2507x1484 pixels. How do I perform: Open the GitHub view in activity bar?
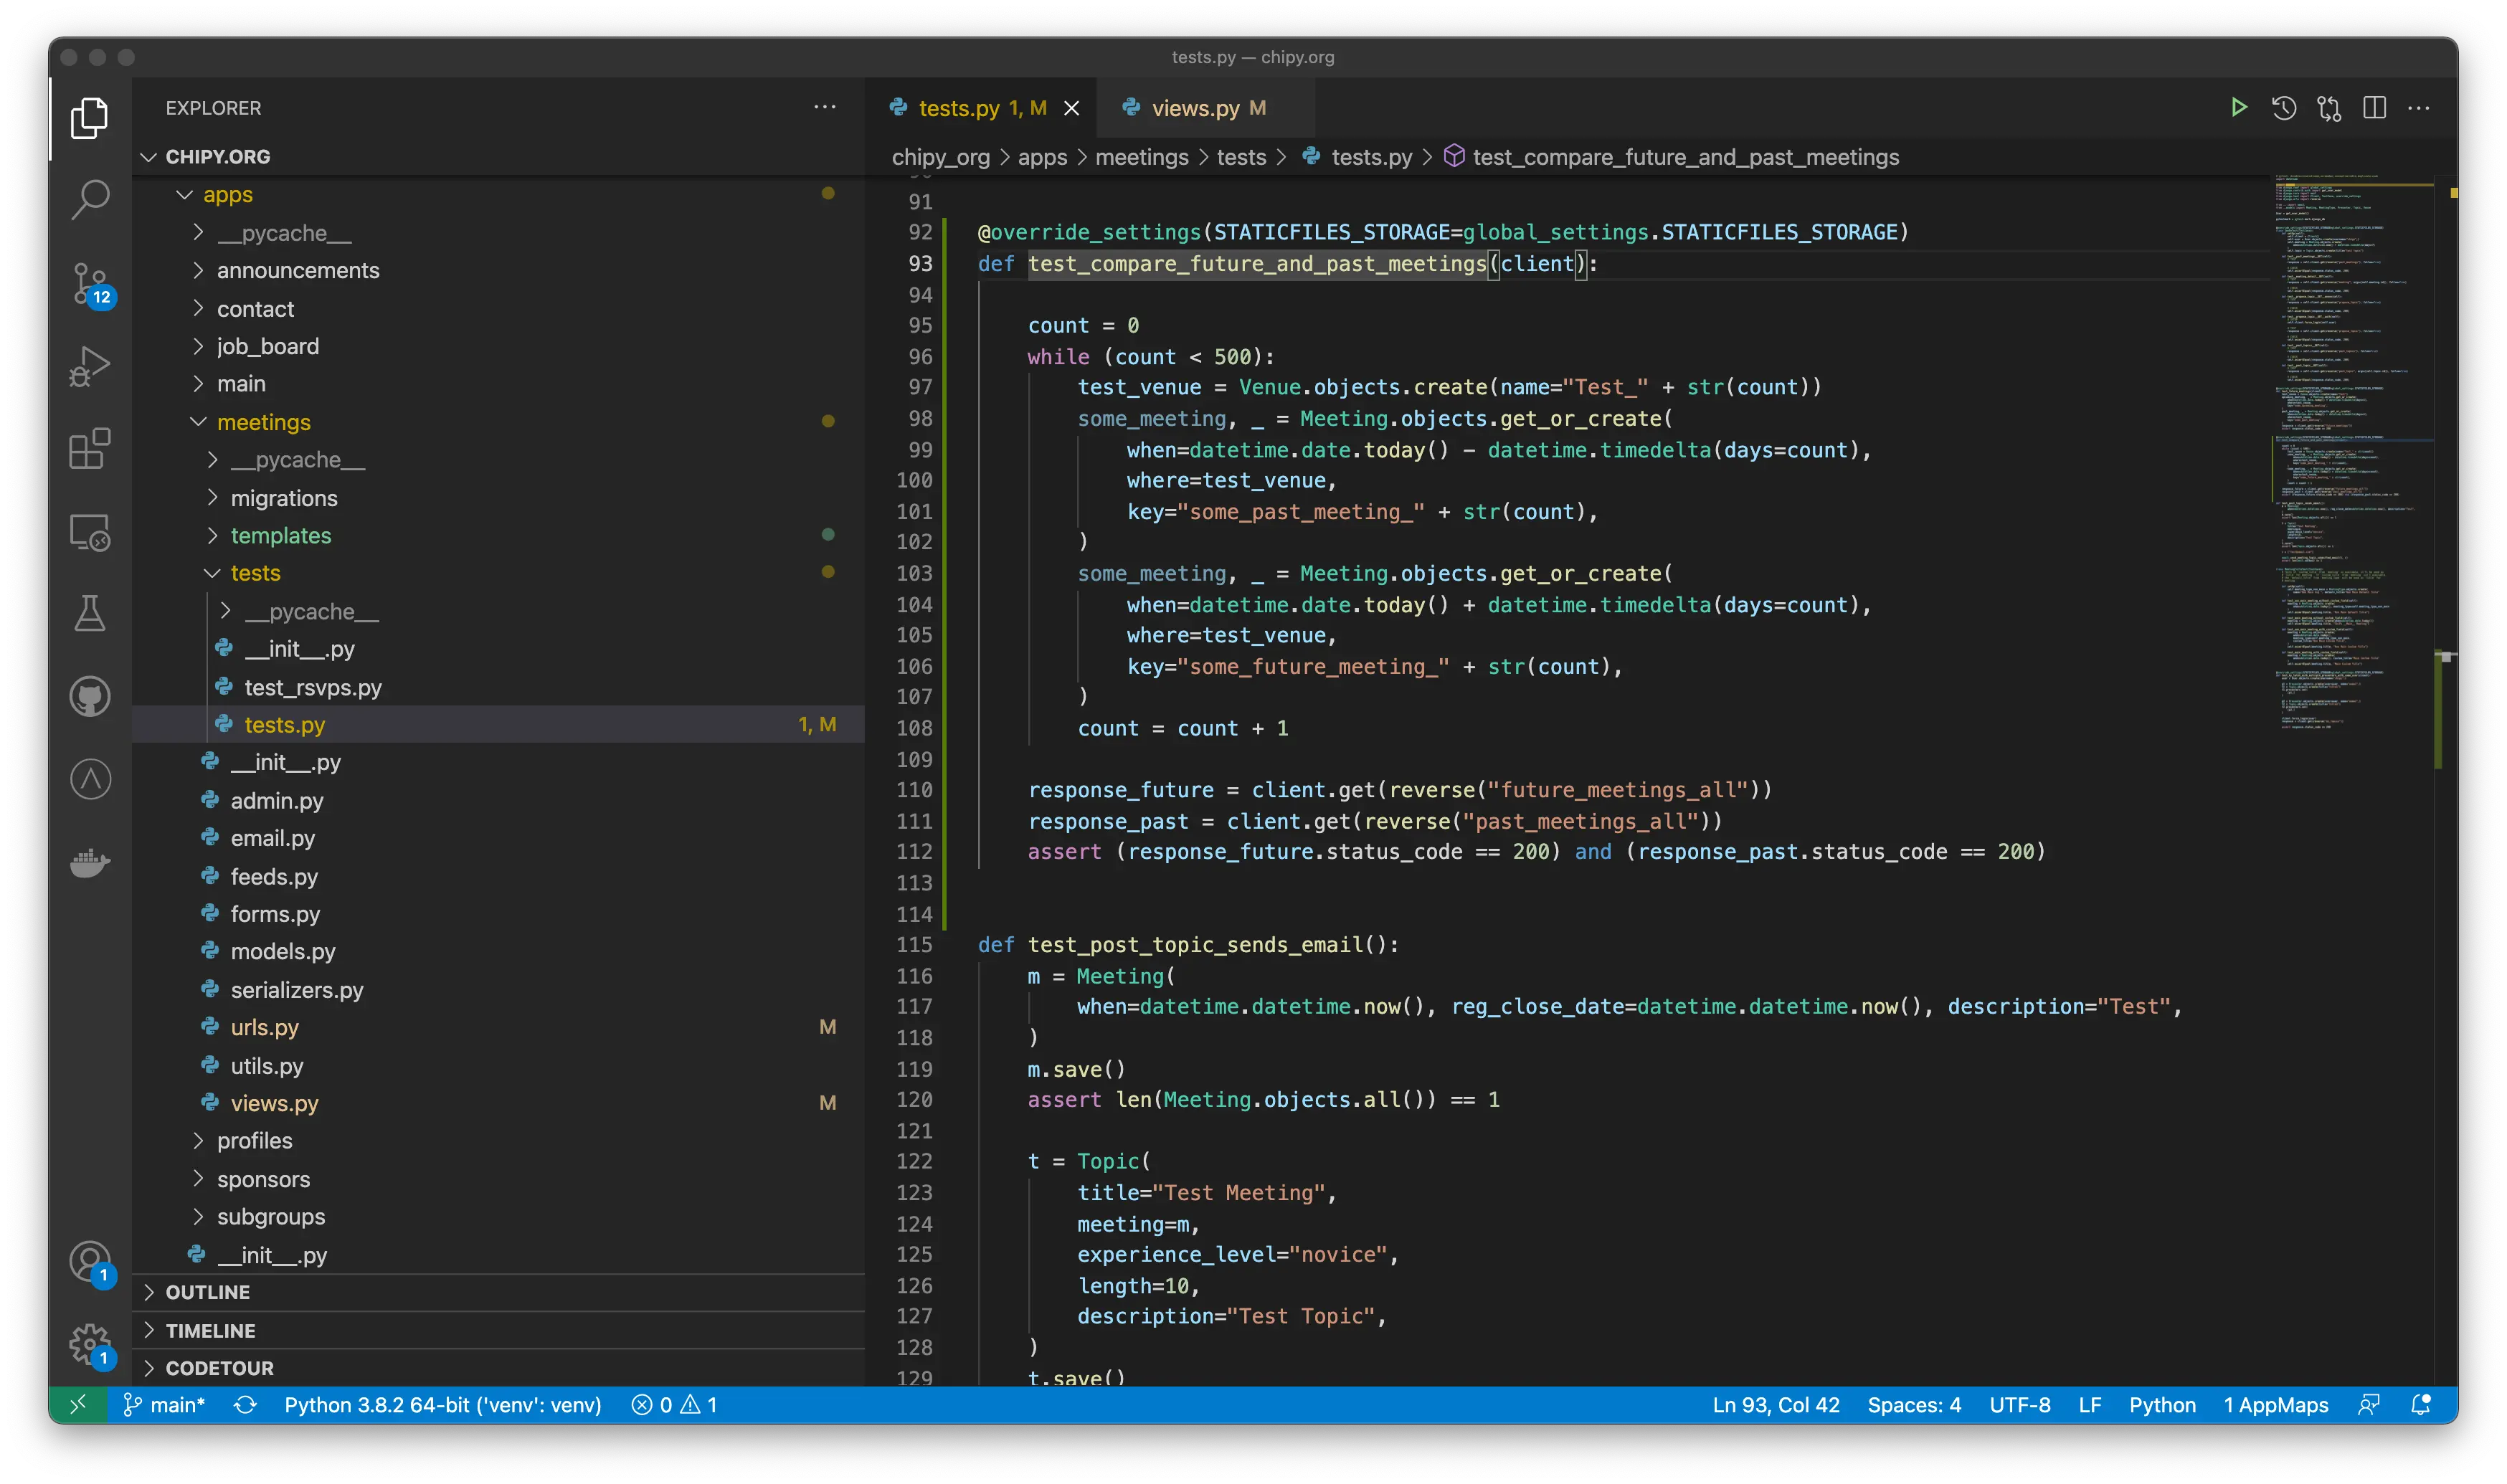90,697
